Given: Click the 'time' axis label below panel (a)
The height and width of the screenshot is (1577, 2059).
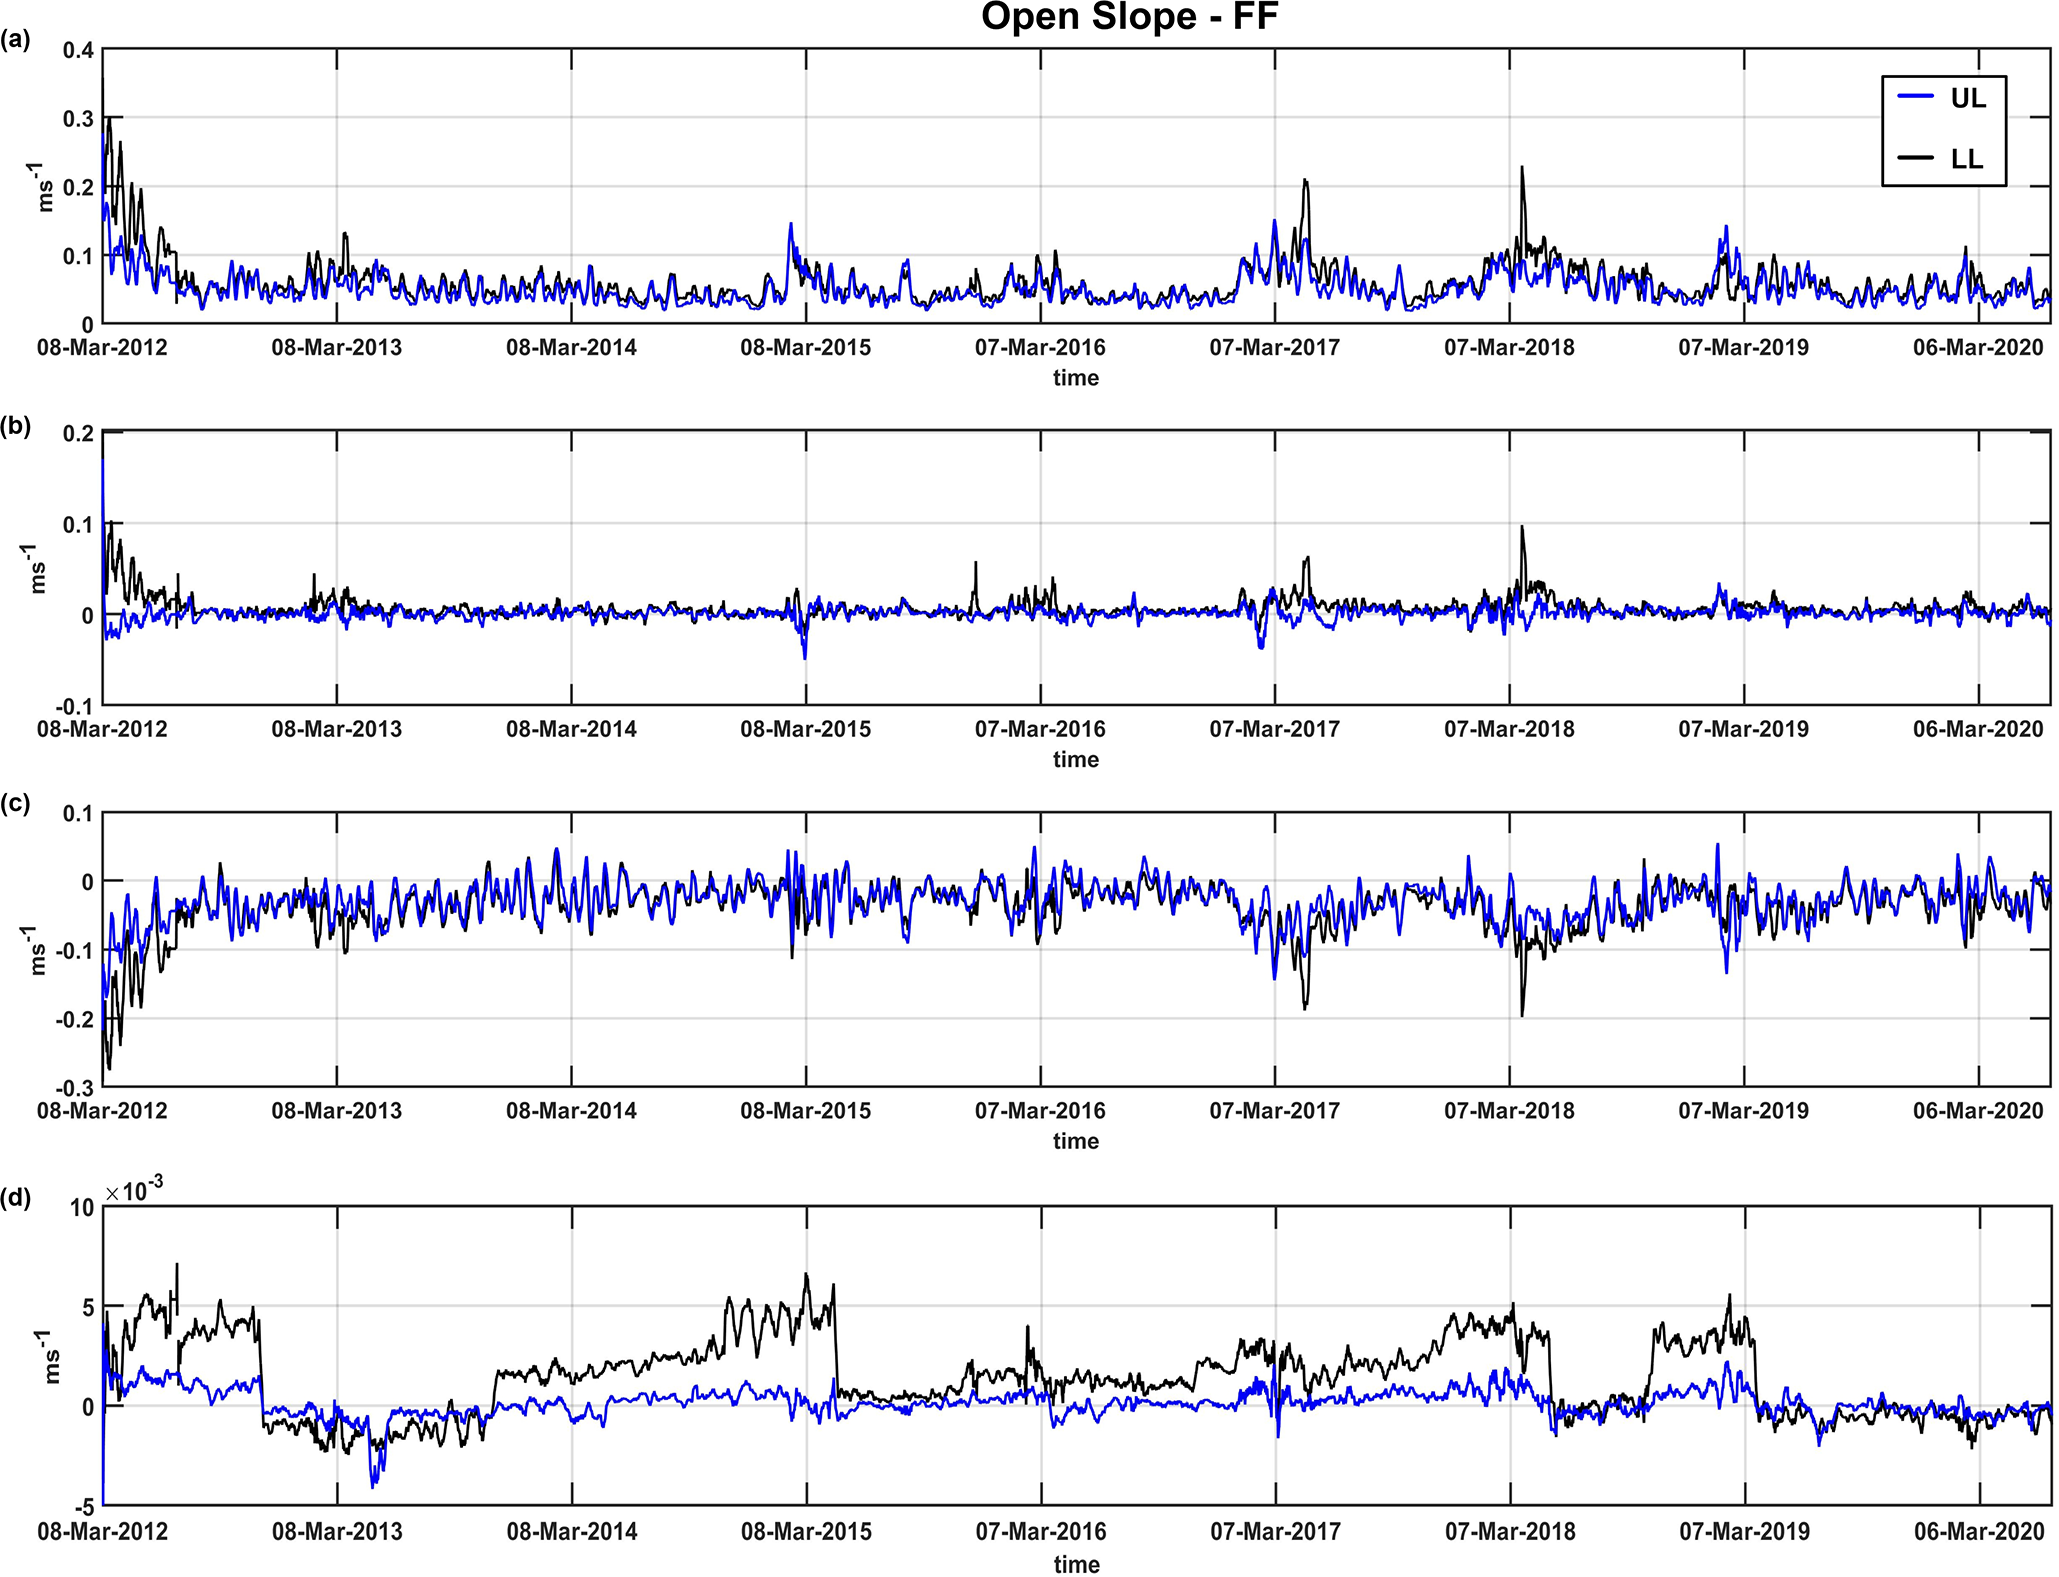Looking at the screenshot, I should coord(1075,378).
